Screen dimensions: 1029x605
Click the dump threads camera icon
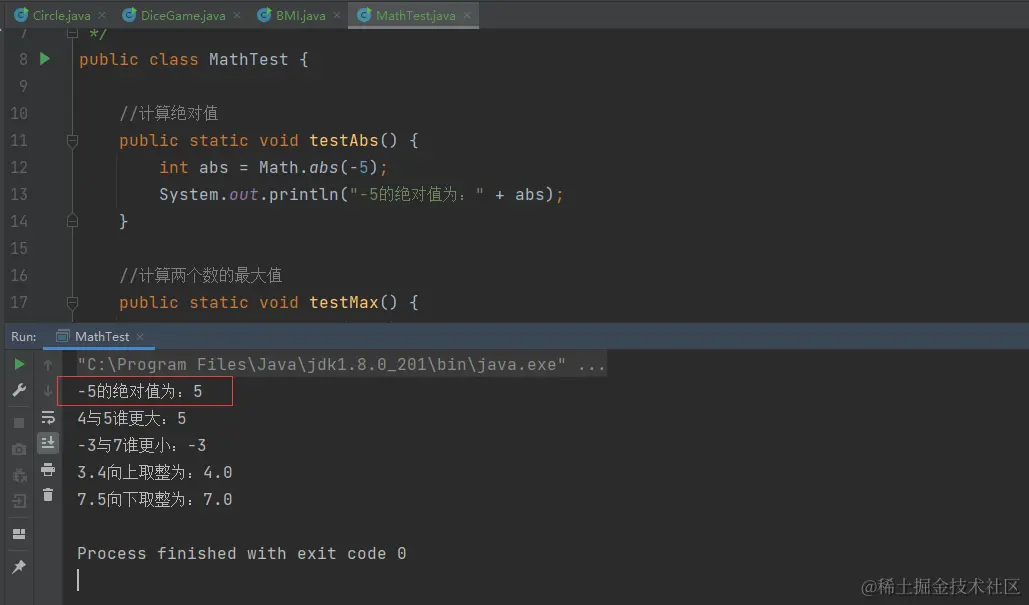(x=19, y=449)
